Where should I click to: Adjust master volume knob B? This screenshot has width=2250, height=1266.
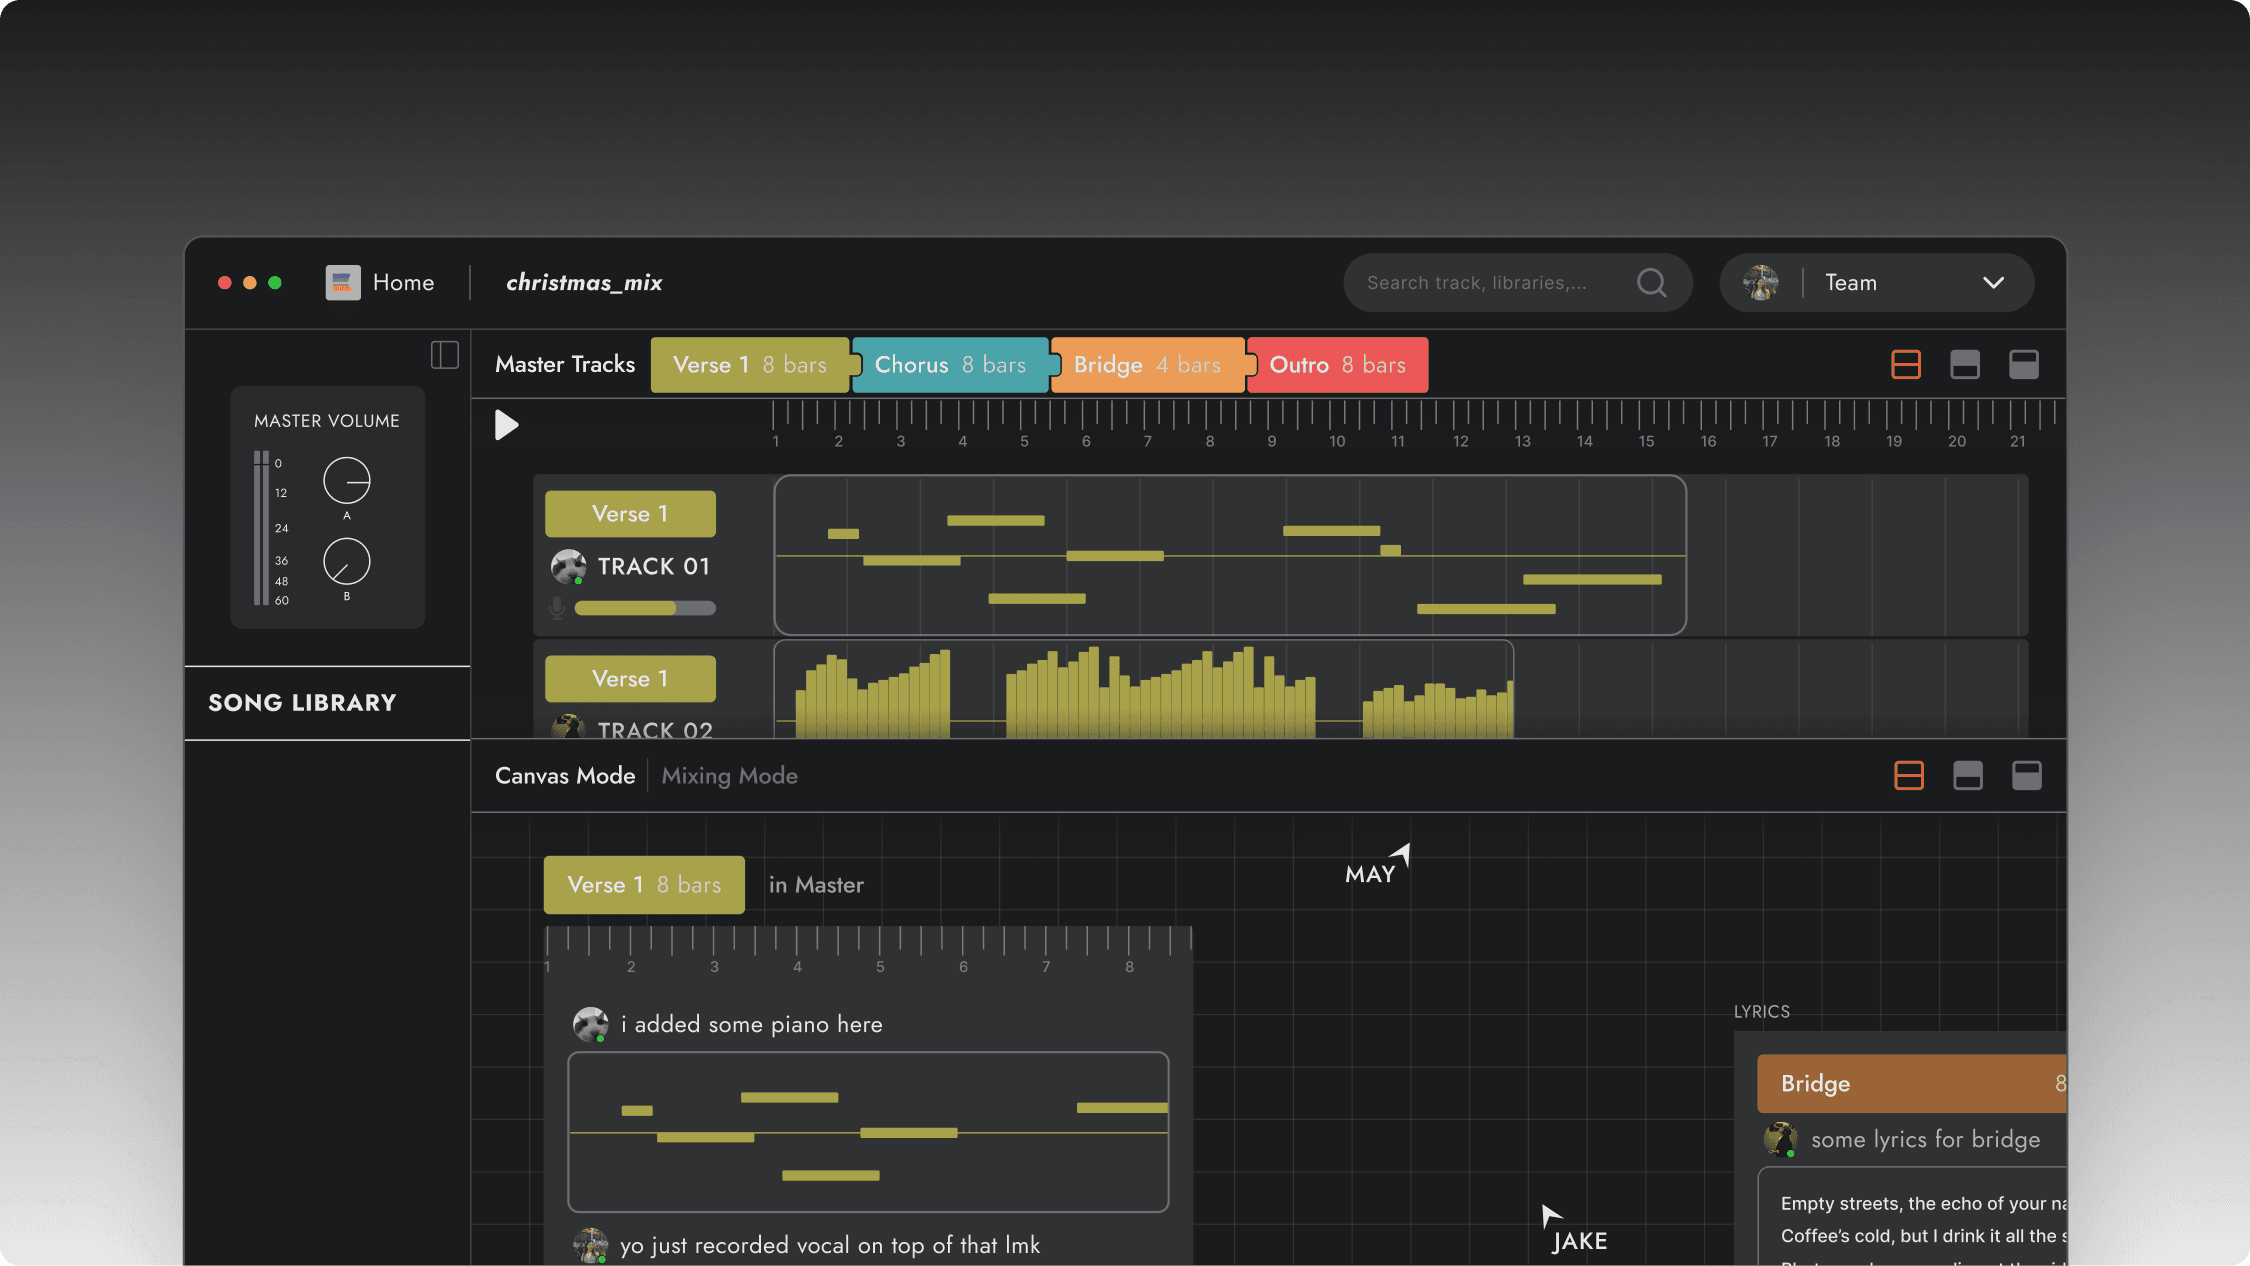346,562
